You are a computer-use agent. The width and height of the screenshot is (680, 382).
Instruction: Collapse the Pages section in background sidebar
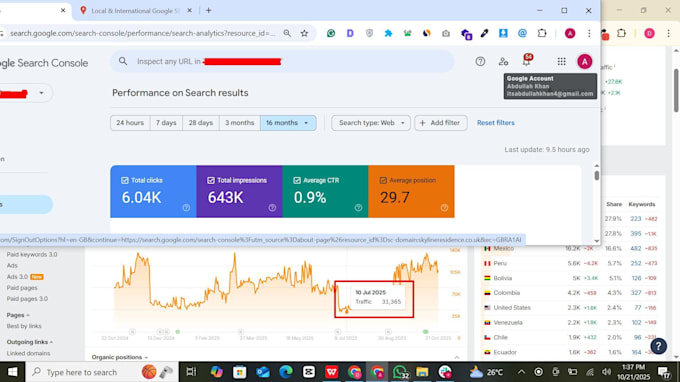pos(18,315)
